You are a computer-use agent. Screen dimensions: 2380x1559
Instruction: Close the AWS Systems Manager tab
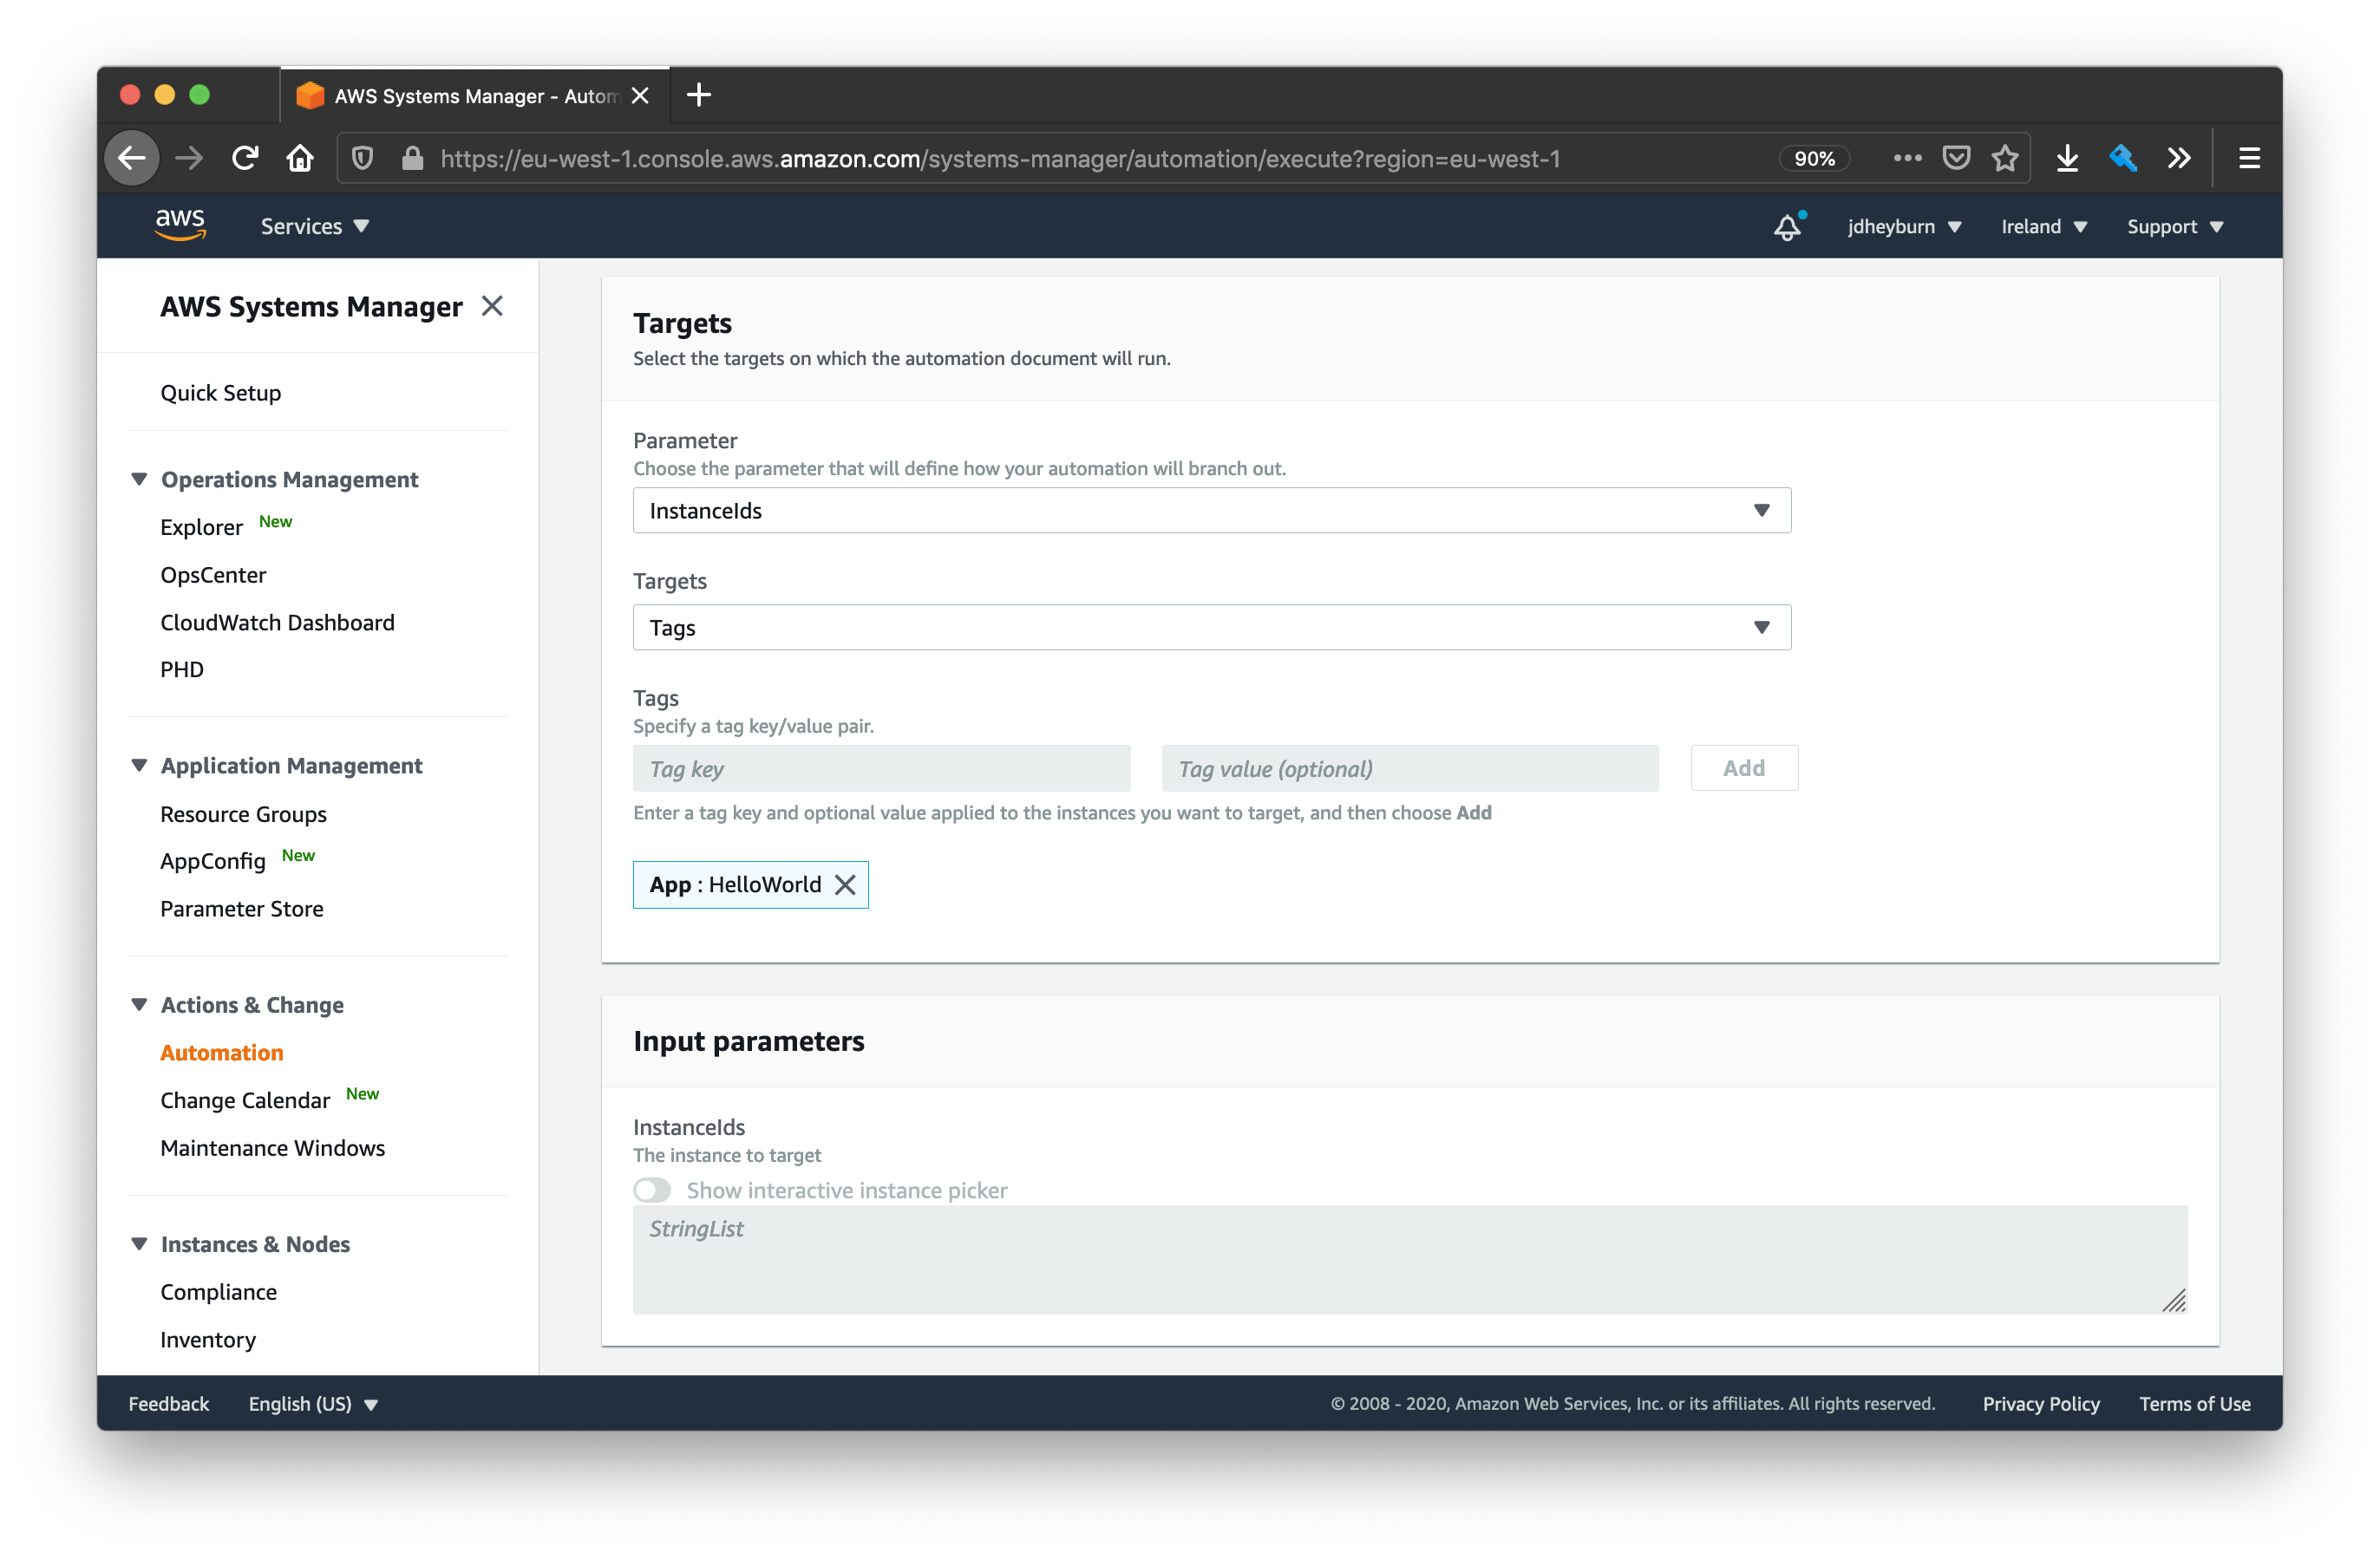click(640, 96)
